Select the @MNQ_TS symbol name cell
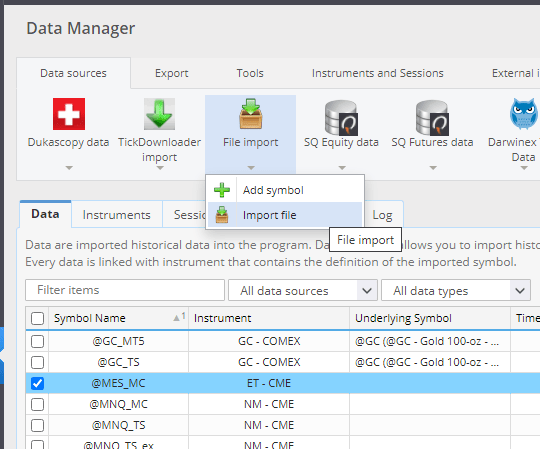 [118, 425]
